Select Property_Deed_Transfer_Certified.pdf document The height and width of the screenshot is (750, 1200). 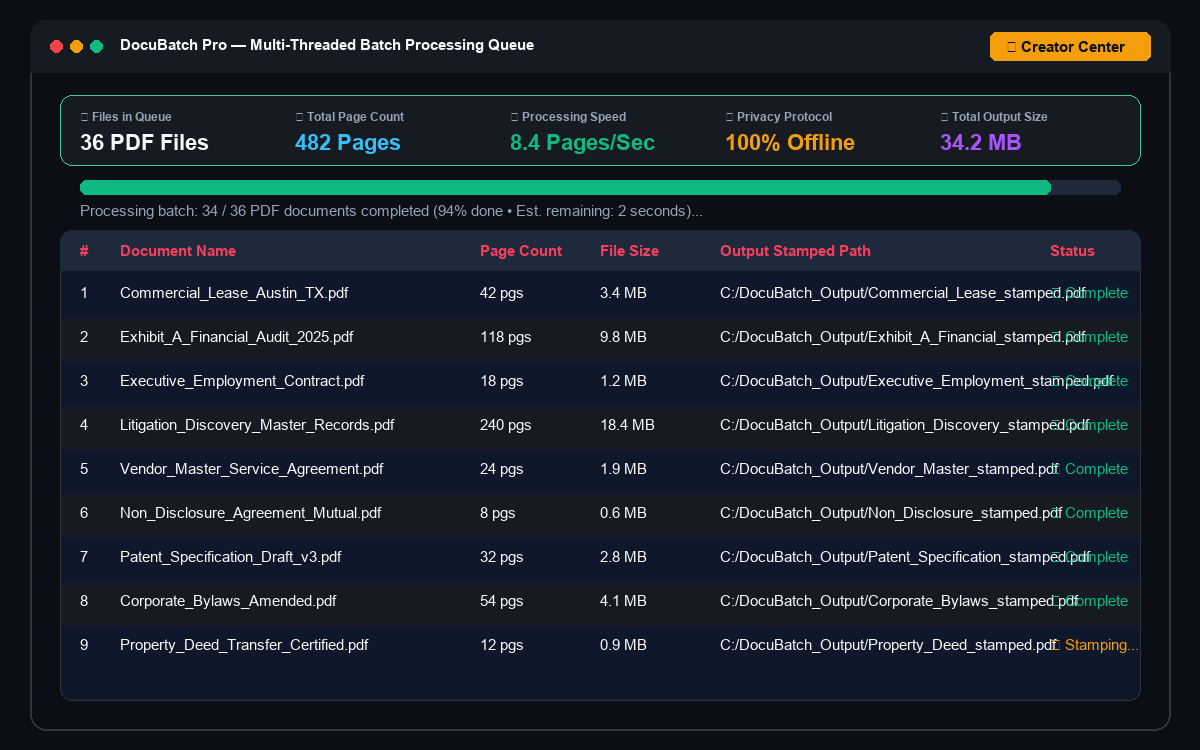[x=244, y=645]
